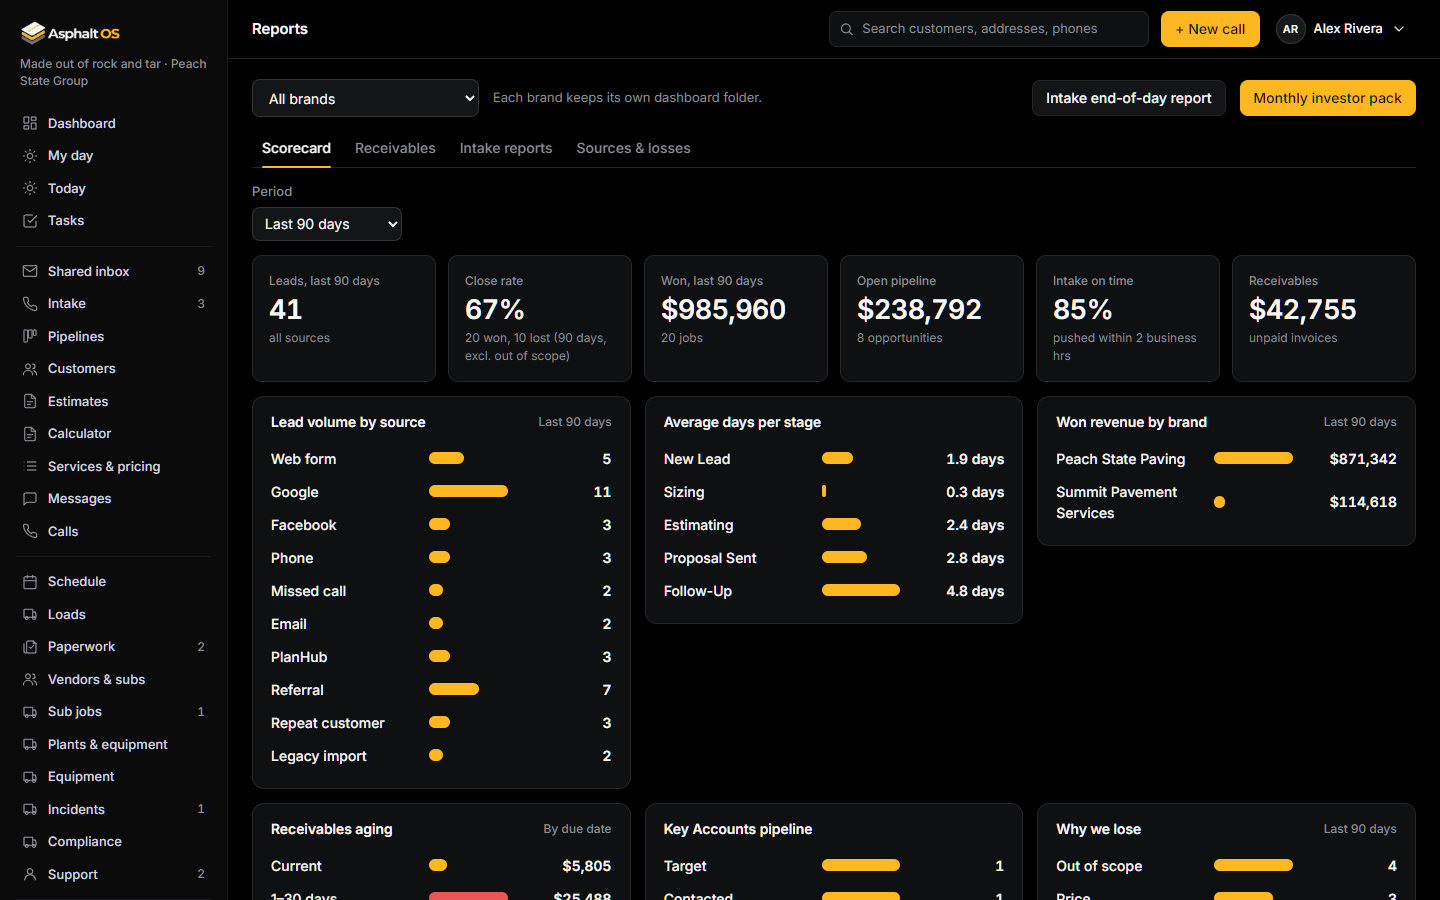Image resolution: width=1440 pixels, height=900 pixels.
Task: Click the Receivables $42,755 card
Action: click(1323, 318)
